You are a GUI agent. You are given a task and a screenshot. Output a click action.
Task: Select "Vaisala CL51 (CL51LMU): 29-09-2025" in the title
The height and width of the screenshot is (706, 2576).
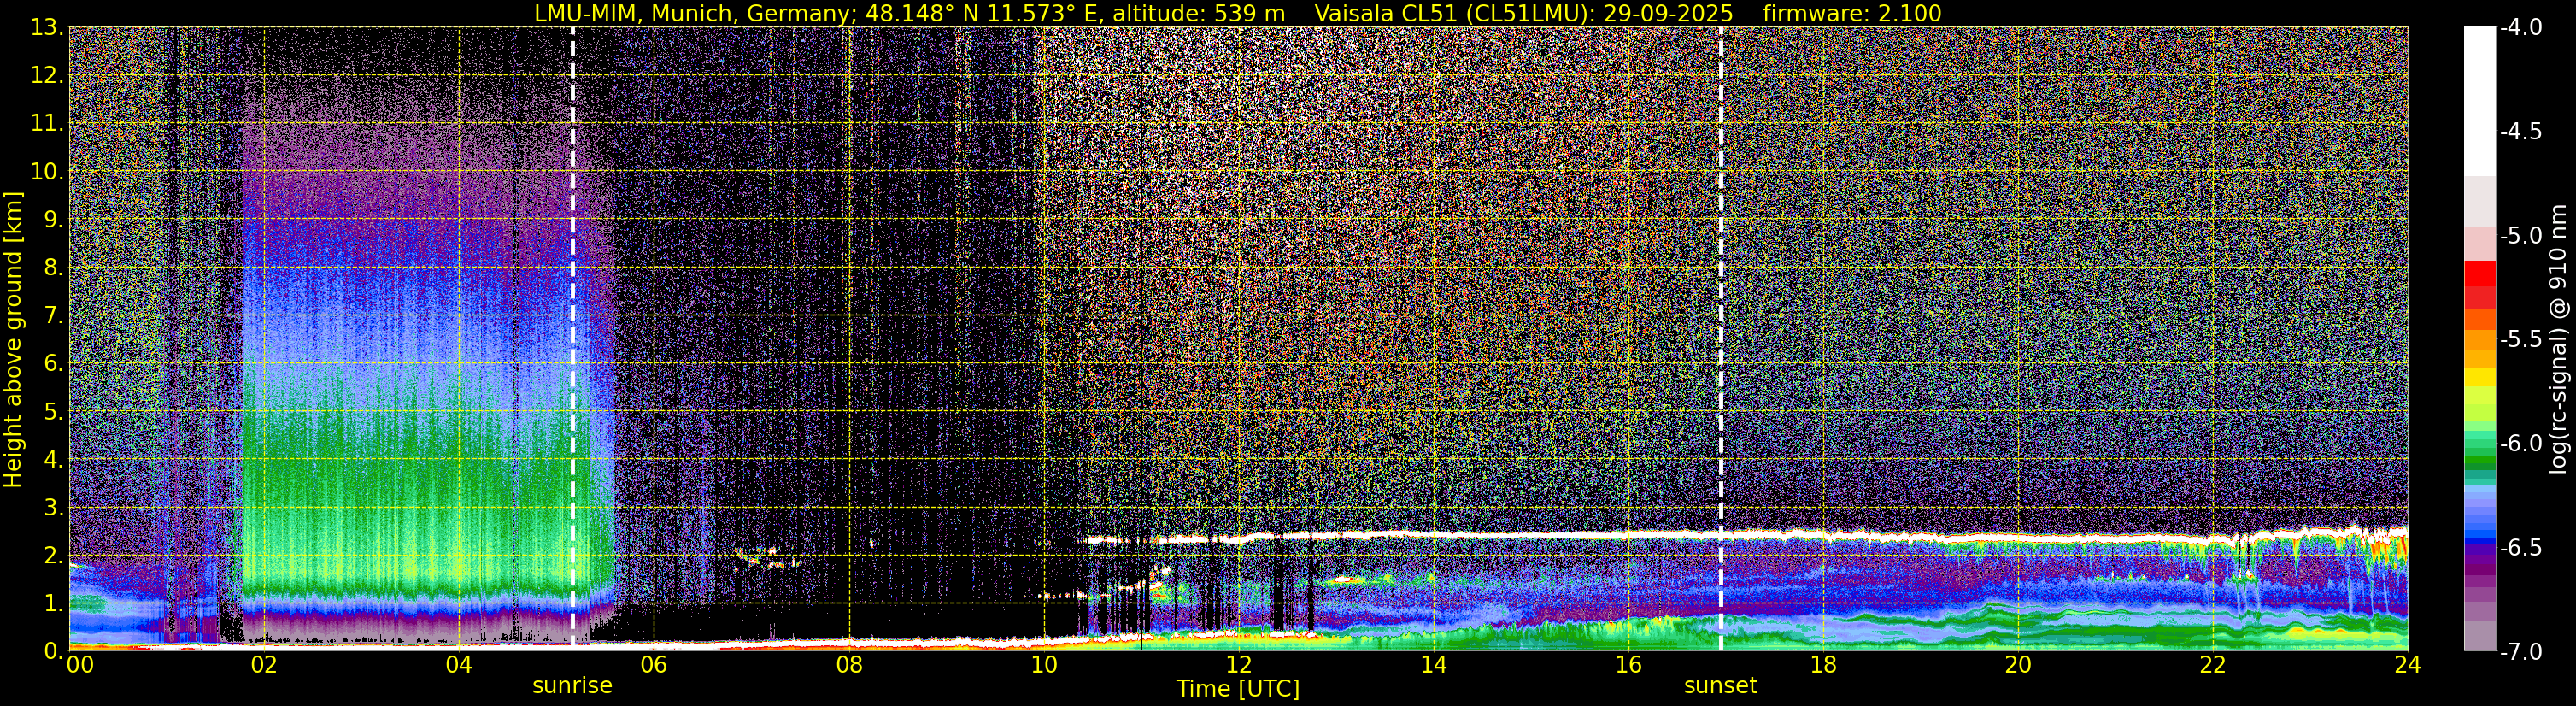[x=1523, y=14]
